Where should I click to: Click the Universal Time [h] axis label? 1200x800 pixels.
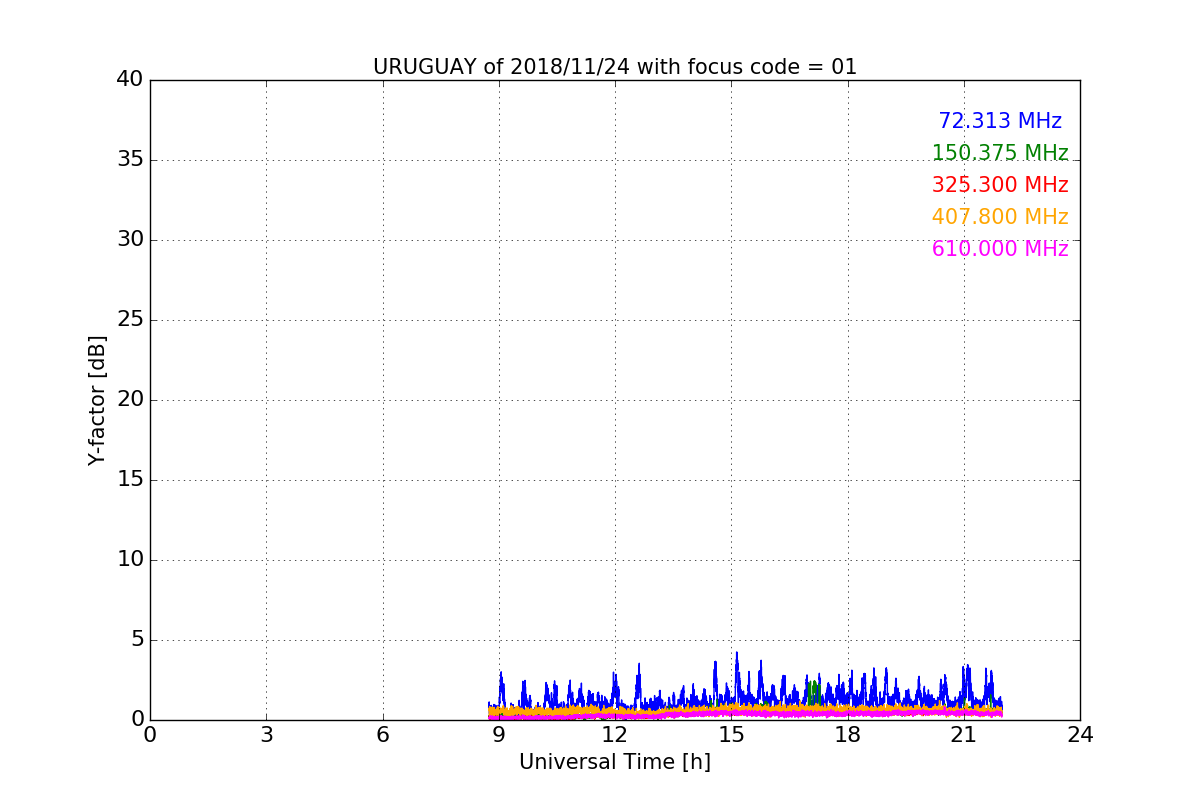[x=615, y=762]
